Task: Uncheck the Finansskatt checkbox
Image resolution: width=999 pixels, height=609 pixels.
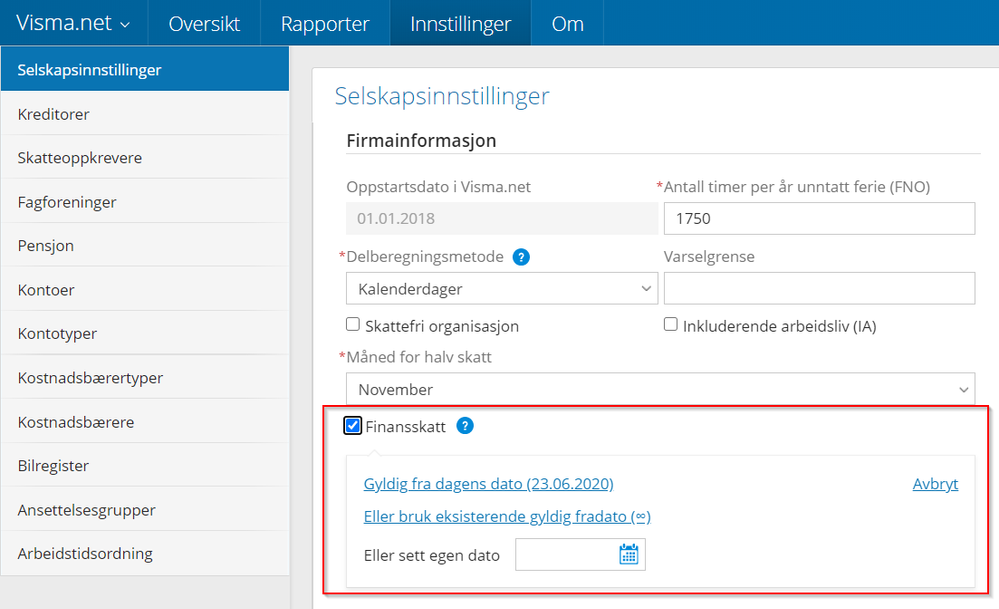Action: point(352,425)
